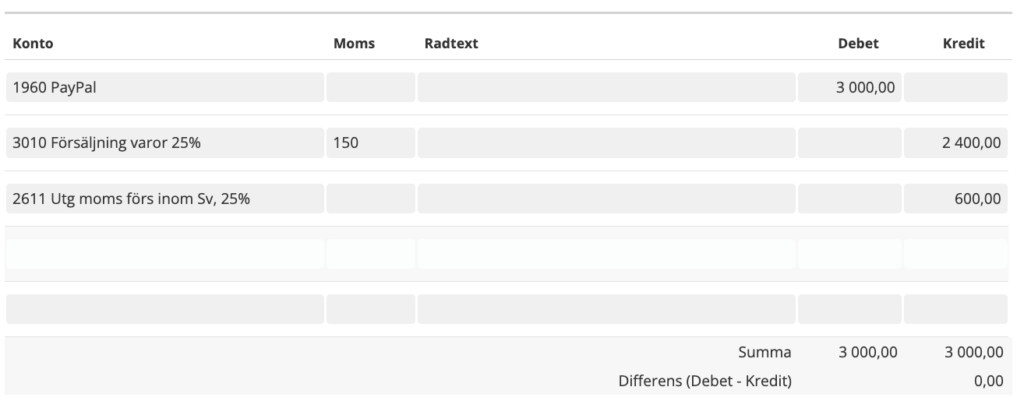The height and width of the screenshot is (408, 1024).
Task: Click the empty Debet field on the 2611 row
Action: click(x=849, y=198)
